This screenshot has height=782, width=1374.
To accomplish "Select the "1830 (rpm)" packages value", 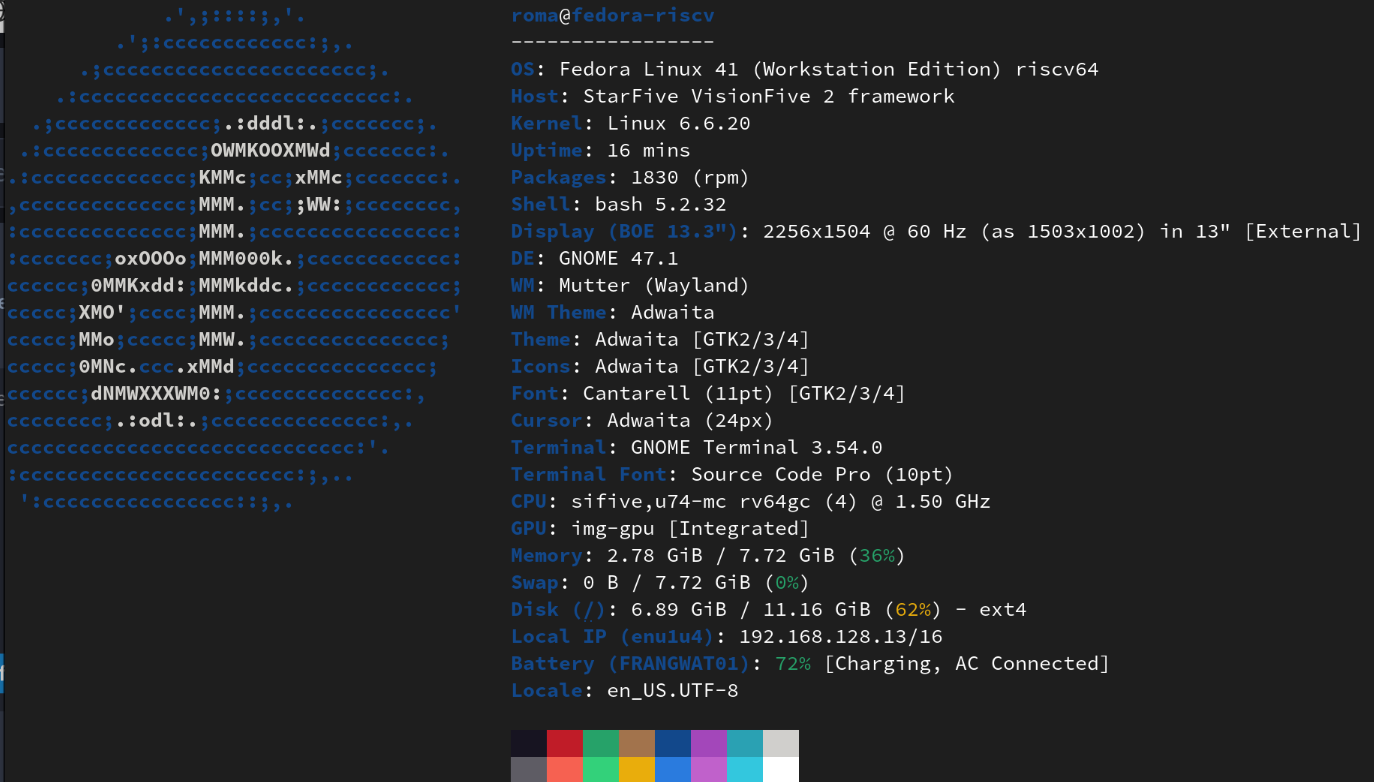I will [x=690, y=177].
